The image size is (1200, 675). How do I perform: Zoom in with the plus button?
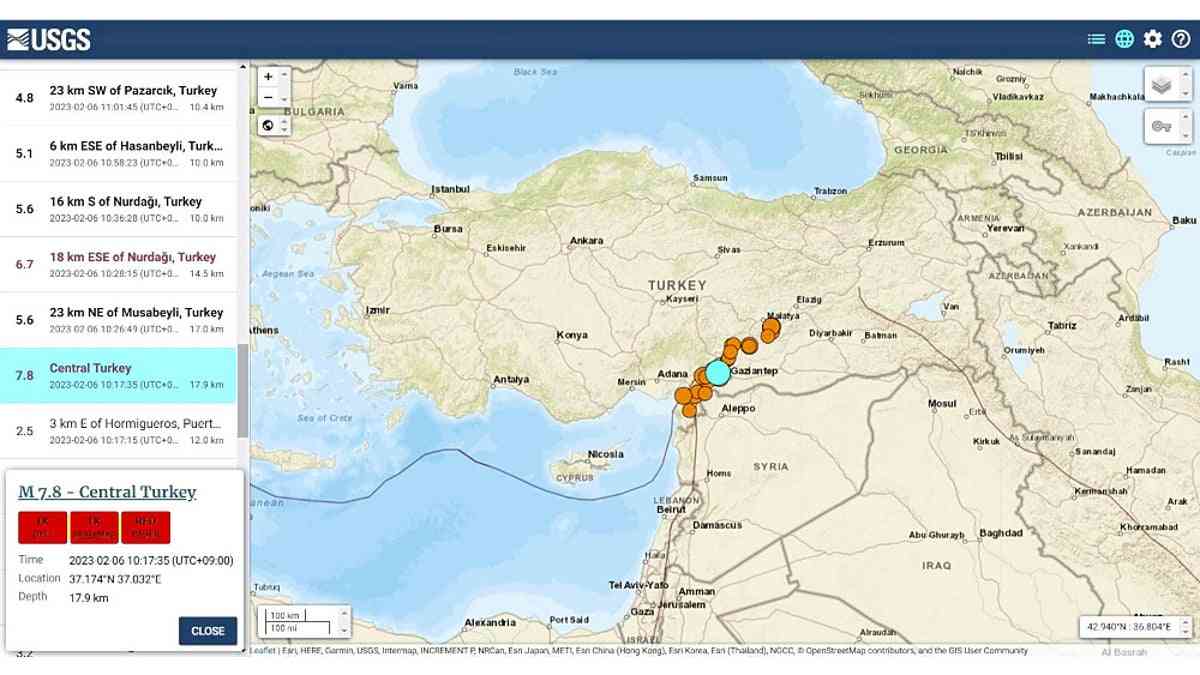(268, 76)
